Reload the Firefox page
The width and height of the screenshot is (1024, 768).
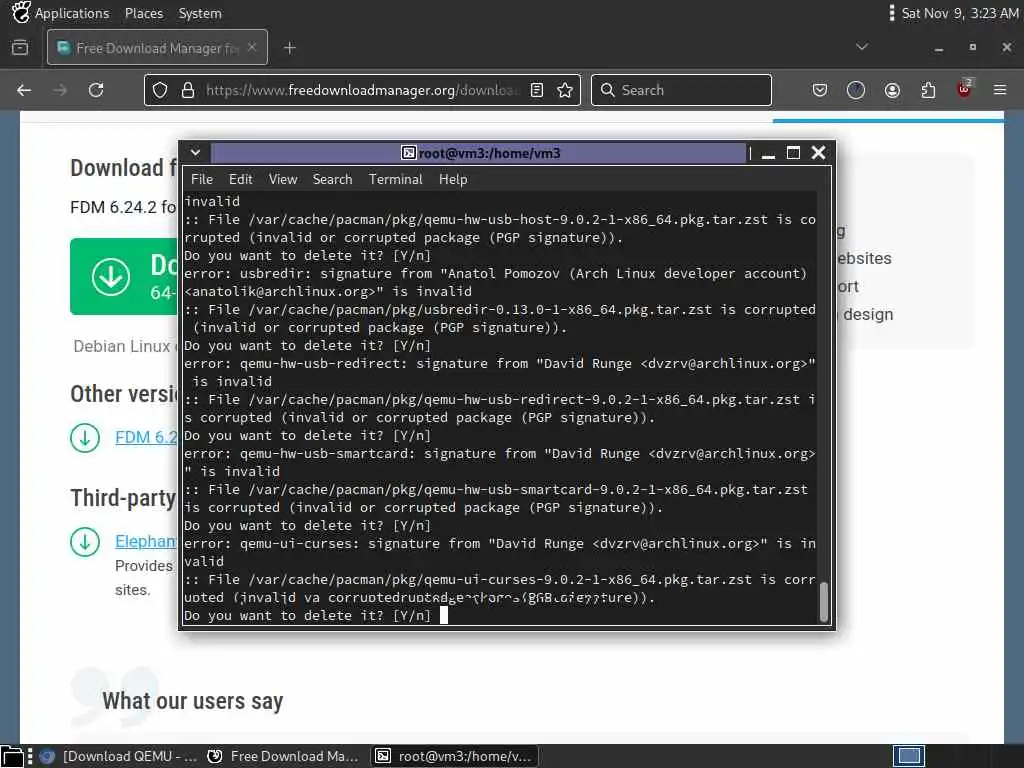(96, 90)
